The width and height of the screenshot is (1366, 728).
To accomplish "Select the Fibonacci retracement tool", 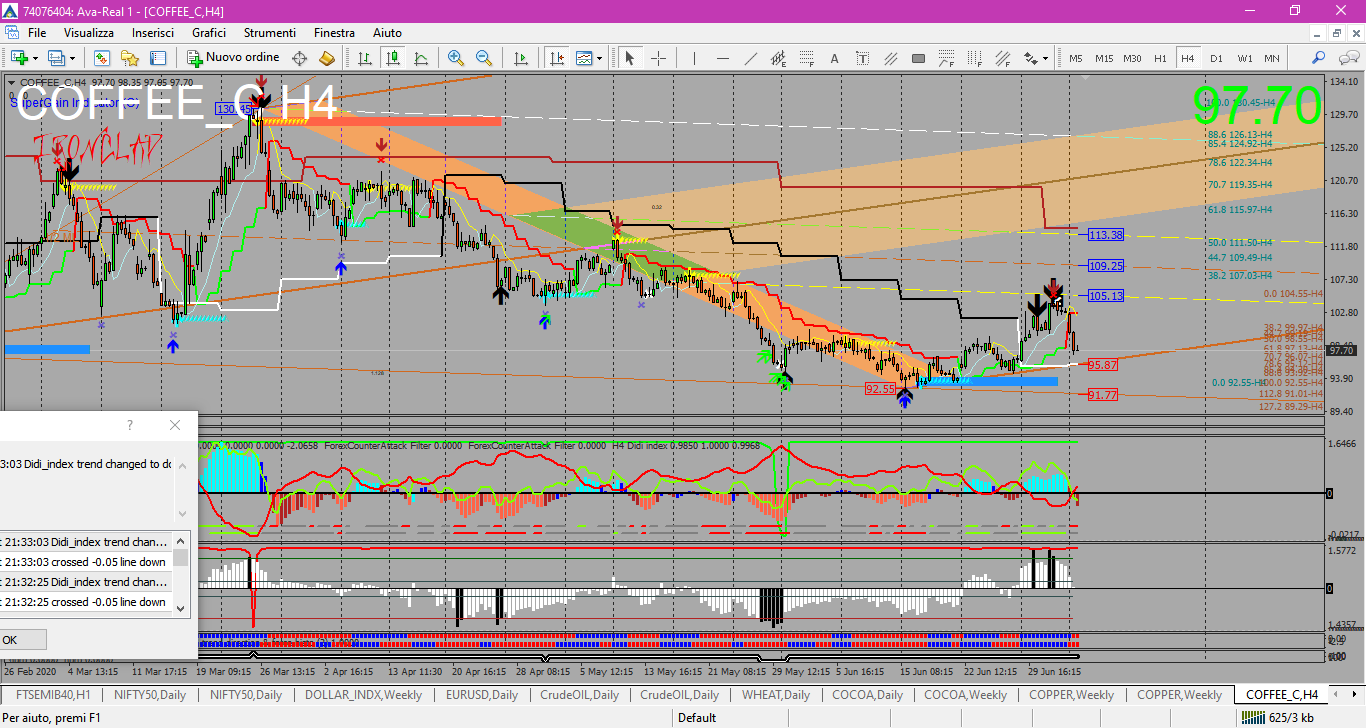I will (807, 58).
